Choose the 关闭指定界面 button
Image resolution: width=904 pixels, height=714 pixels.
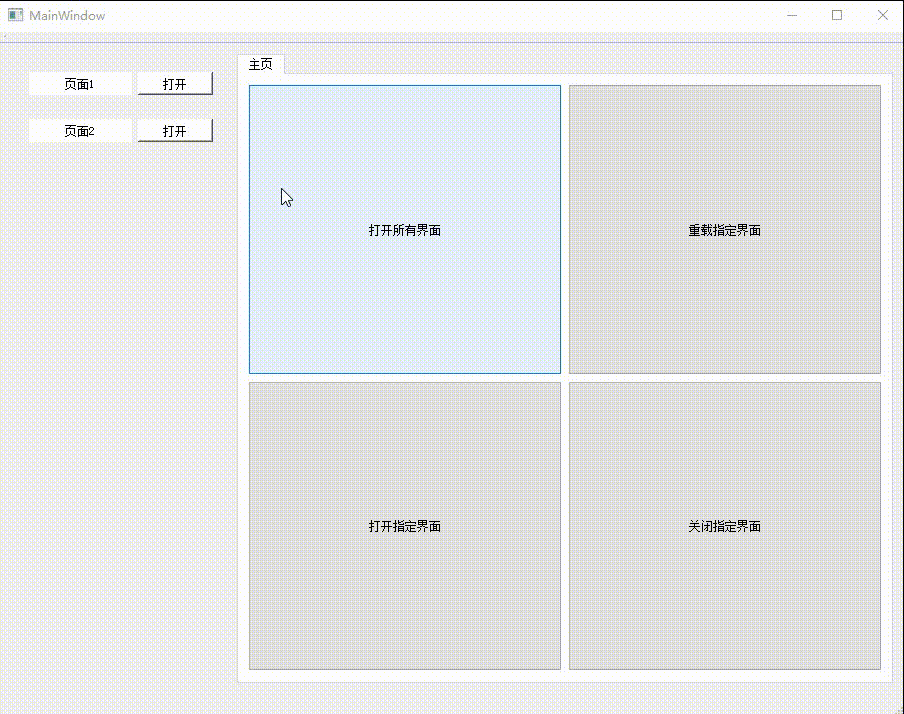coord(725,526)
